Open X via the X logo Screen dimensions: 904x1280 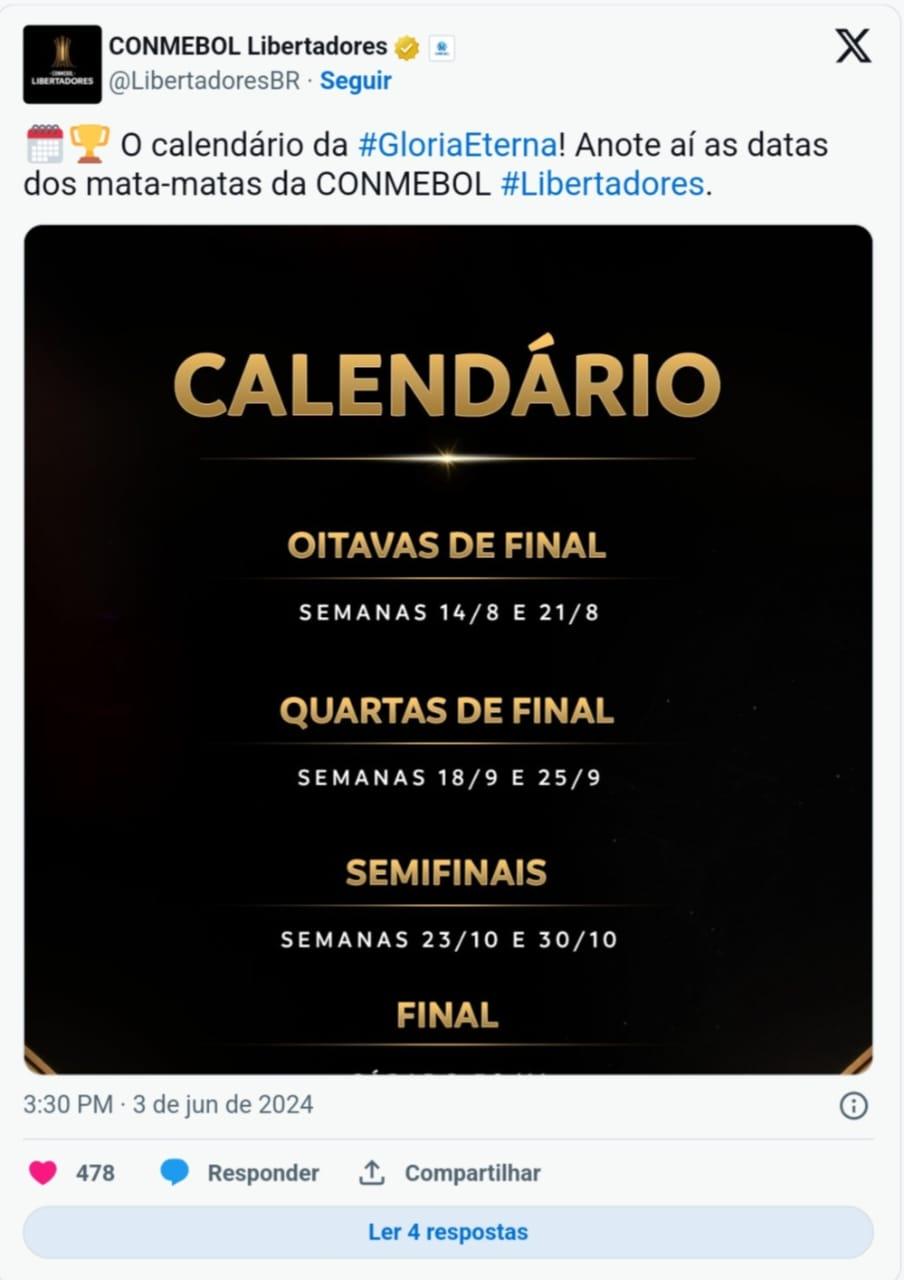[x=853, y=46]
